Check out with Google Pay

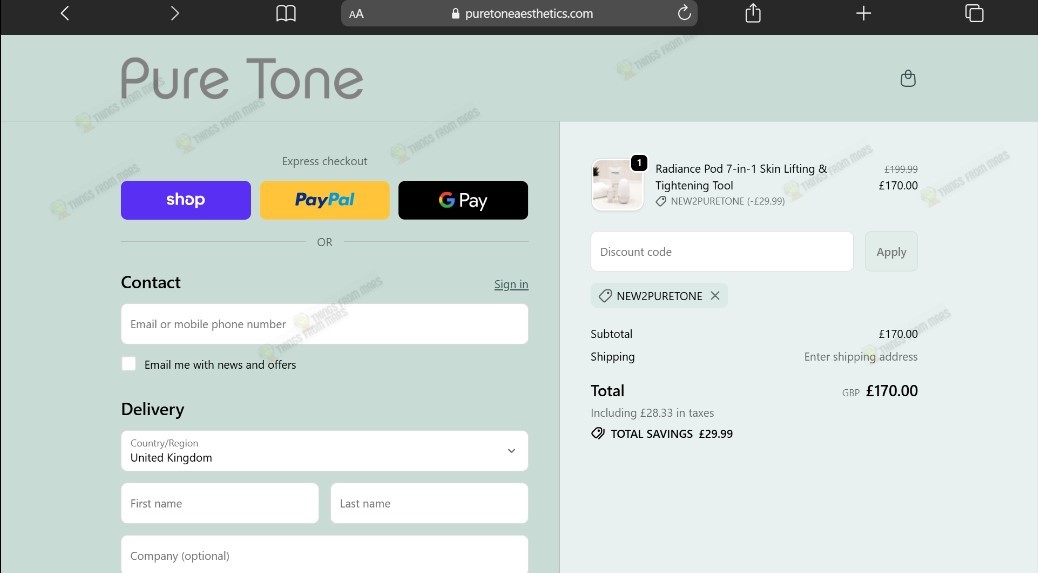[x=463, y=200]
